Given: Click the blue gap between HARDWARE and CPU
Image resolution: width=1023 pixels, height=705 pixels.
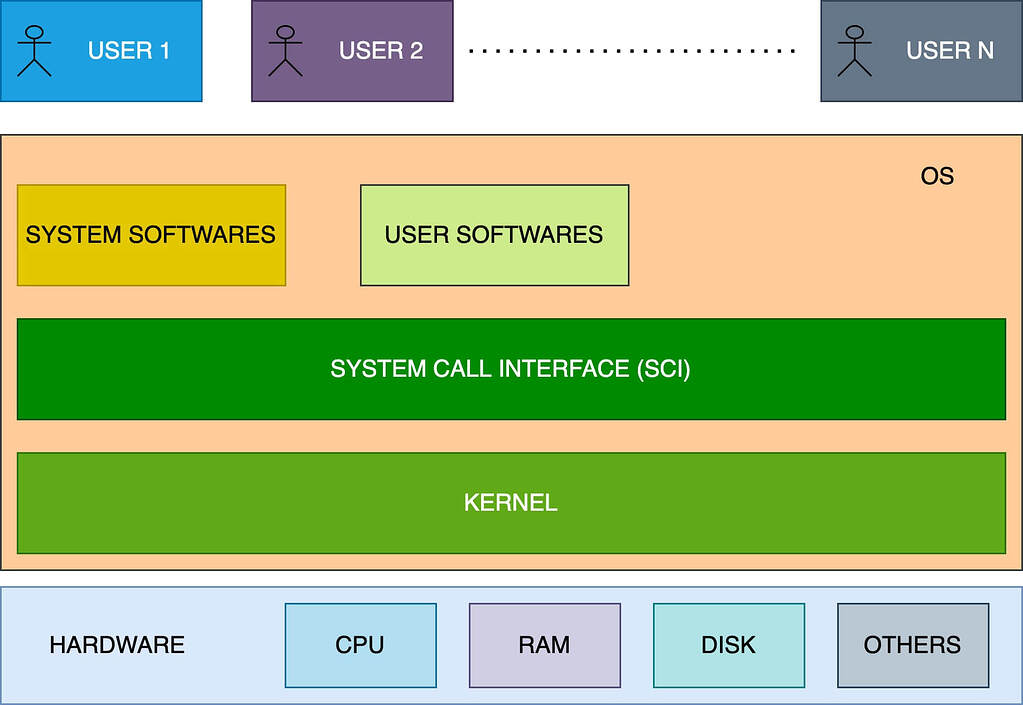Looking at the screenshot, I should (235, 645).
